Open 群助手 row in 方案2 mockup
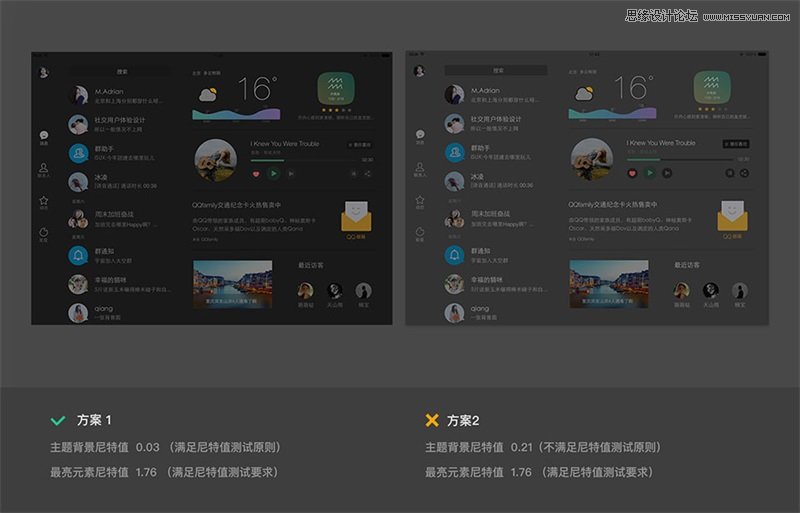 click(496, 152)
